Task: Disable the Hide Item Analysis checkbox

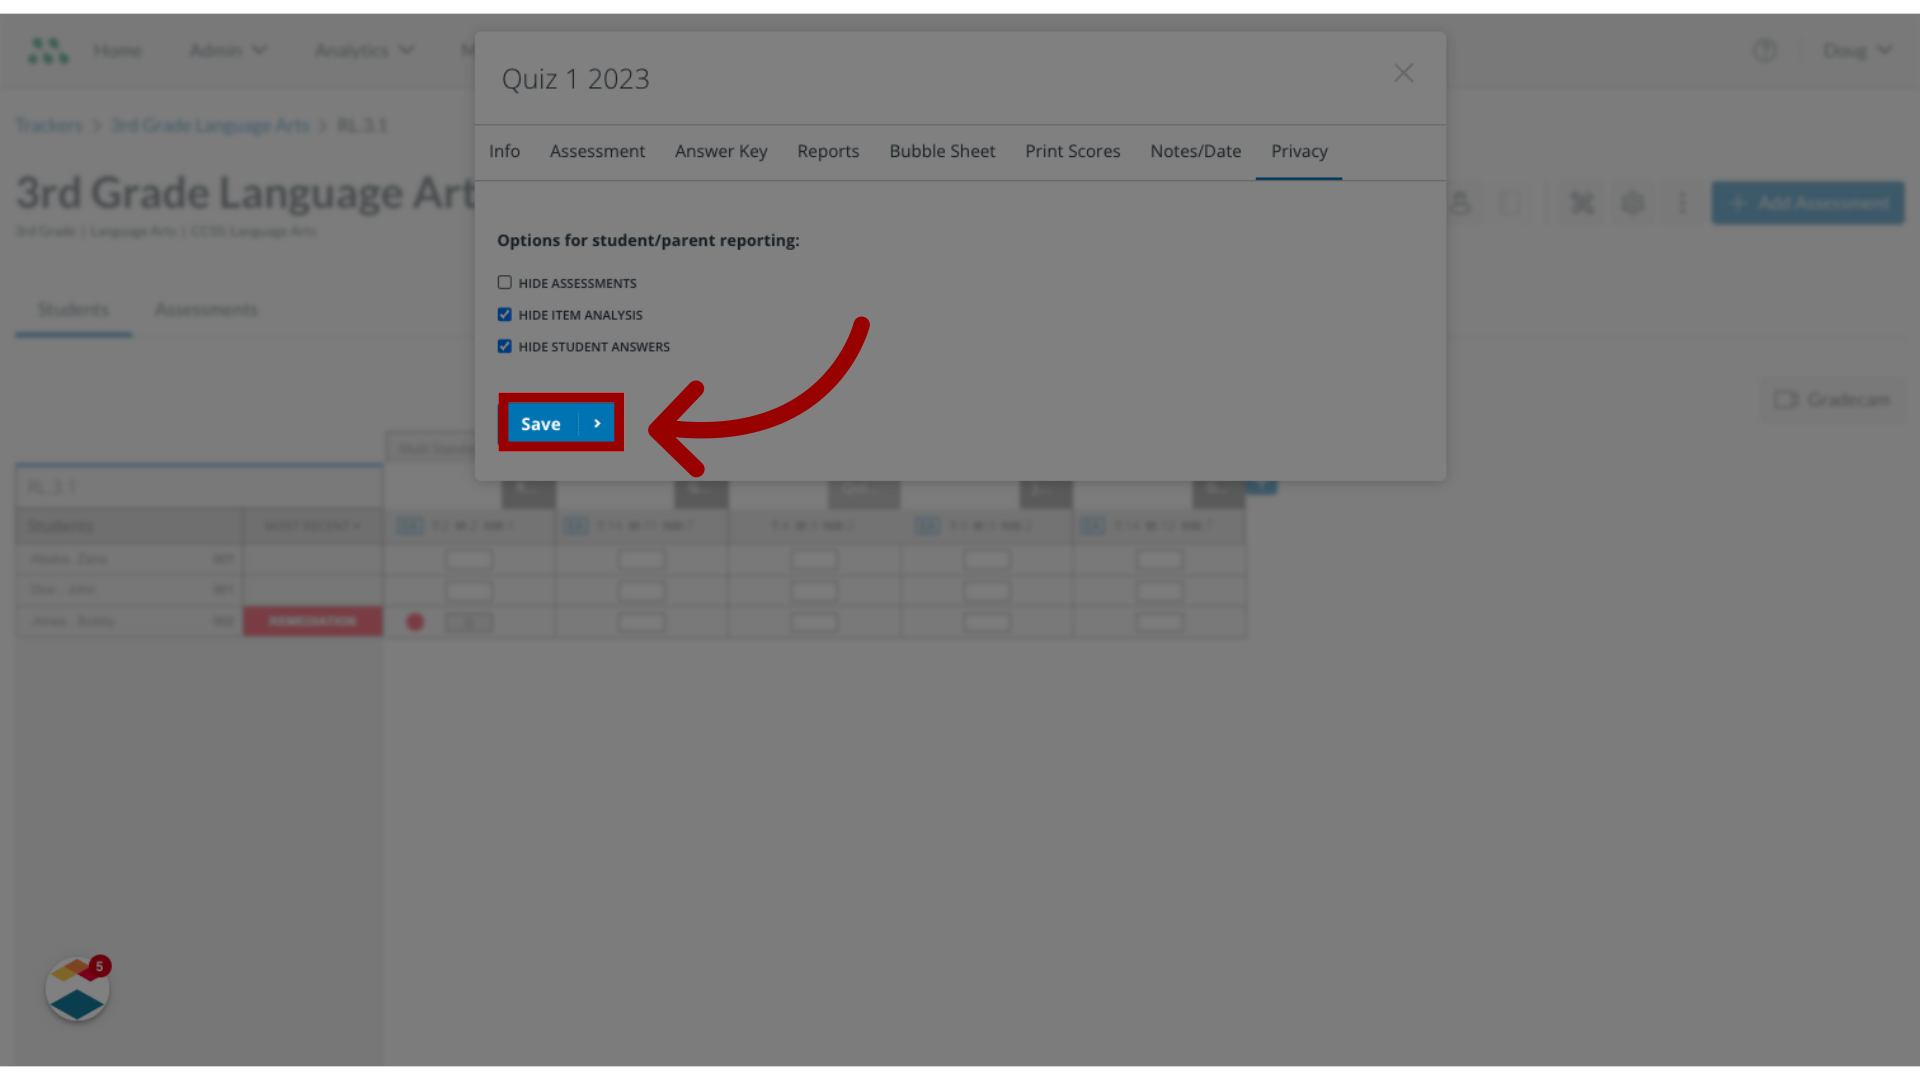Action: pos(504,314)
